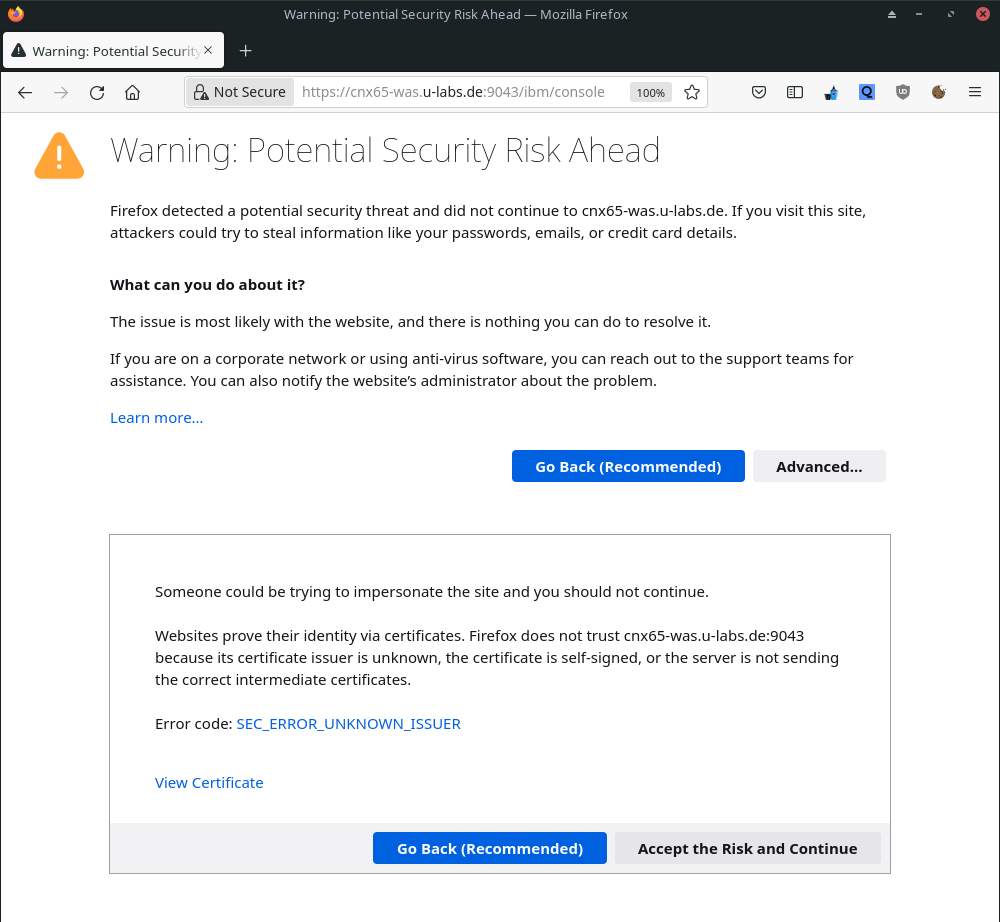The width and height of the screenshot is (1000, 922).
Task: Open the Firefox hamburger application menu
Action: (975, 92)
